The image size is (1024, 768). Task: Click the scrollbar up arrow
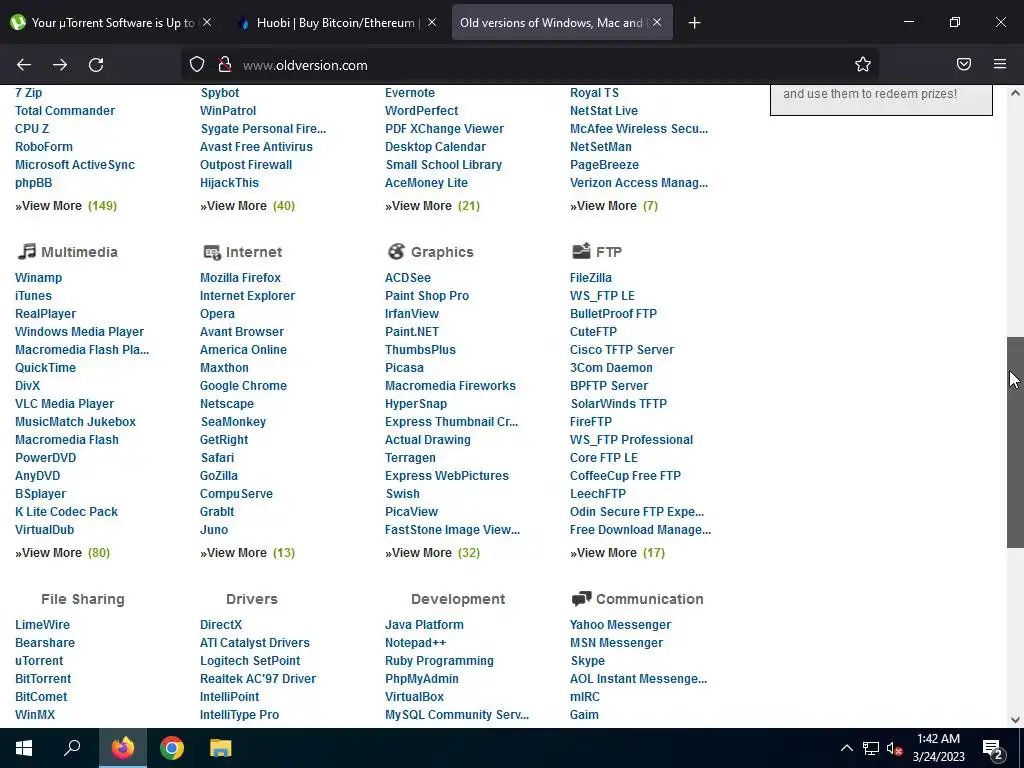(x=1015, y=93)
